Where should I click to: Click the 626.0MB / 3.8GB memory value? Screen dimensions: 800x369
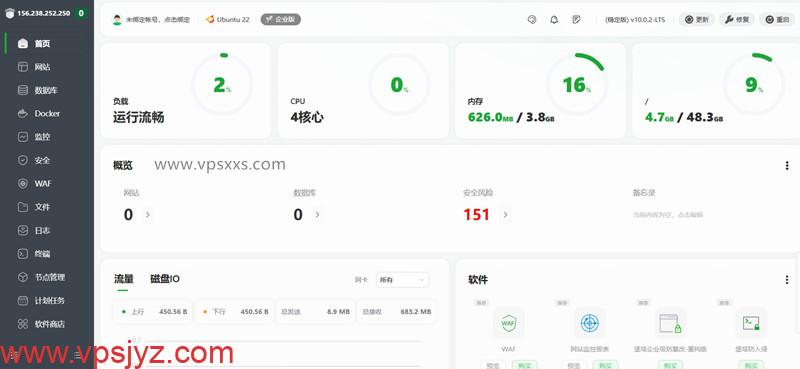511,117
